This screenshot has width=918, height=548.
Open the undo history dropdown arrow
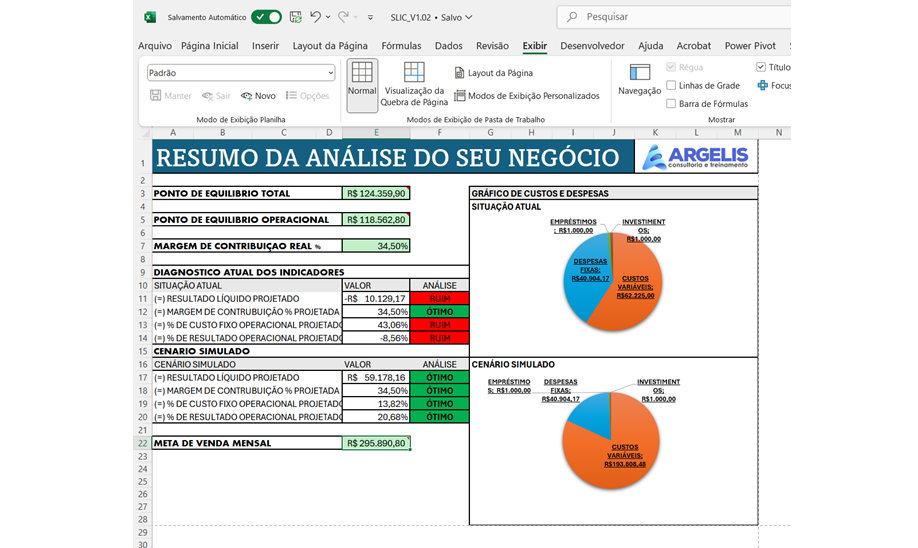(x=328, y=17)
